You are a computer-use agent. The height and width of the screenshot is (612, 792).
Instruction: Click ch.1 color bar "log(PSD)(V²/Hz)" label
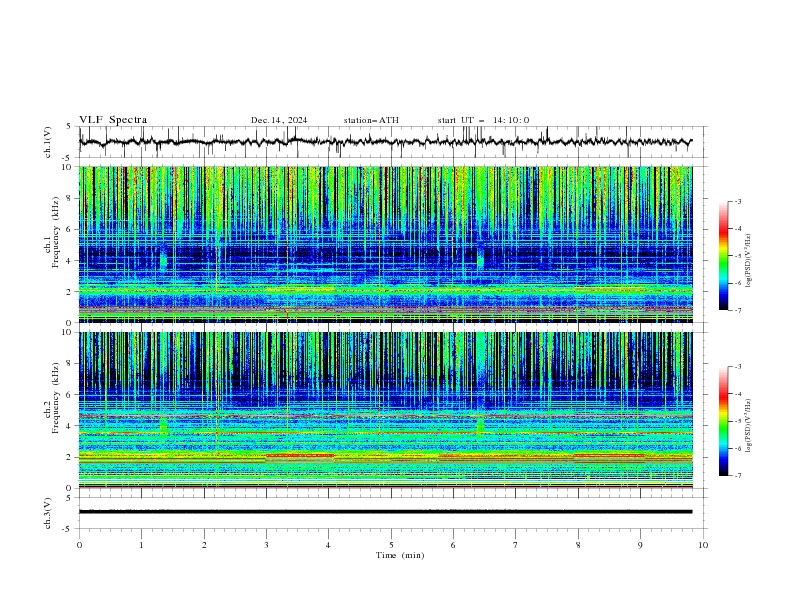(749, 261)
